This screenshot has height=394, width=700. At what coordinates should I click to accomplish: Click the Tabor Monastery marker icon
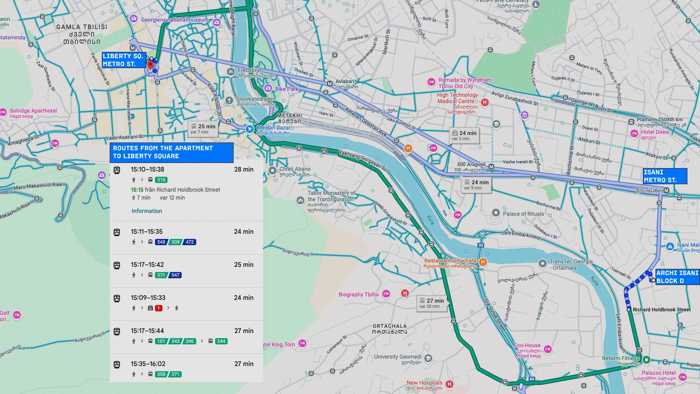[x=300, y=200]
